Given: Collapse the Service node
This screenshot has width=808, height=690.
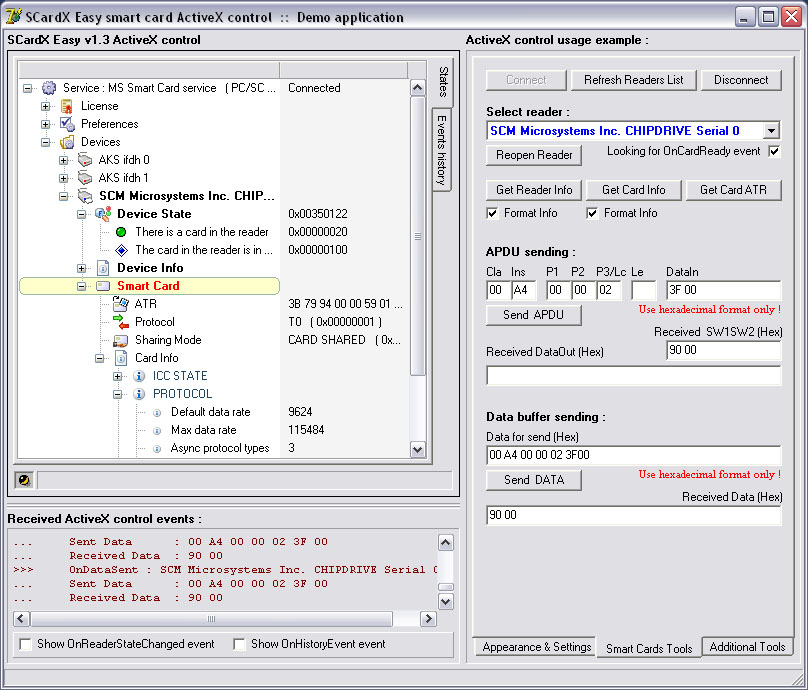Looking at the screenshot, I should [27, 89].
